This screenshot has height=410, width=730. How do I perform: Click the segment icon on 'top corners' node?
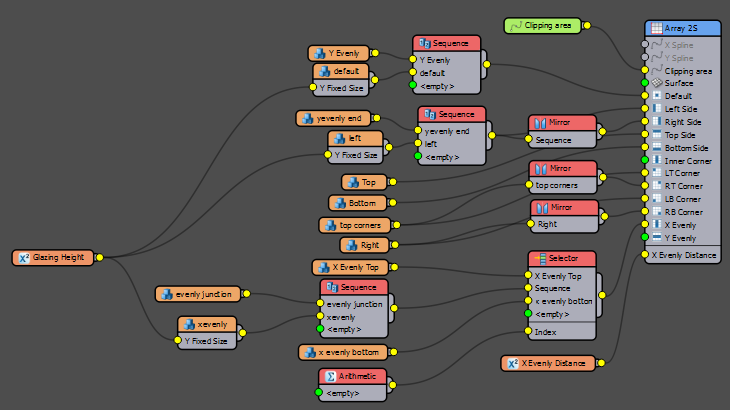[x=330, y=225]
